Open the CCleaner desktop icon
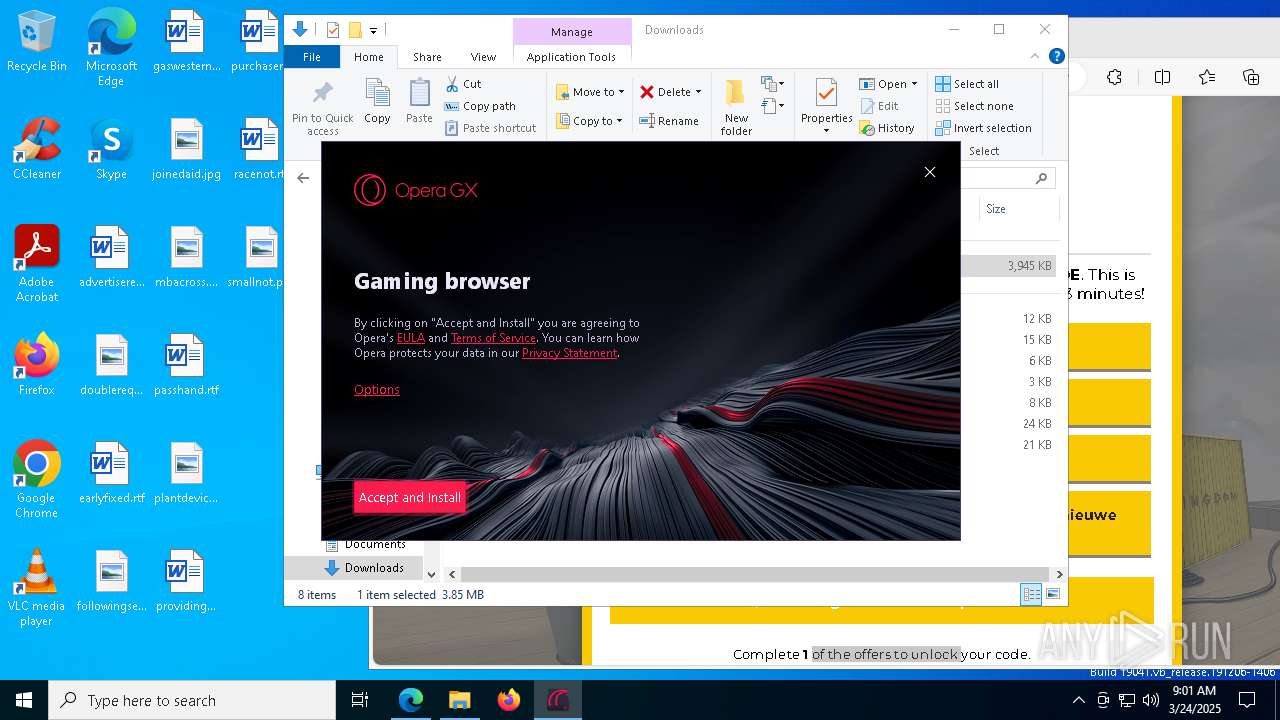The height and width of the screenshot is (720, 1280). (37, 148)
